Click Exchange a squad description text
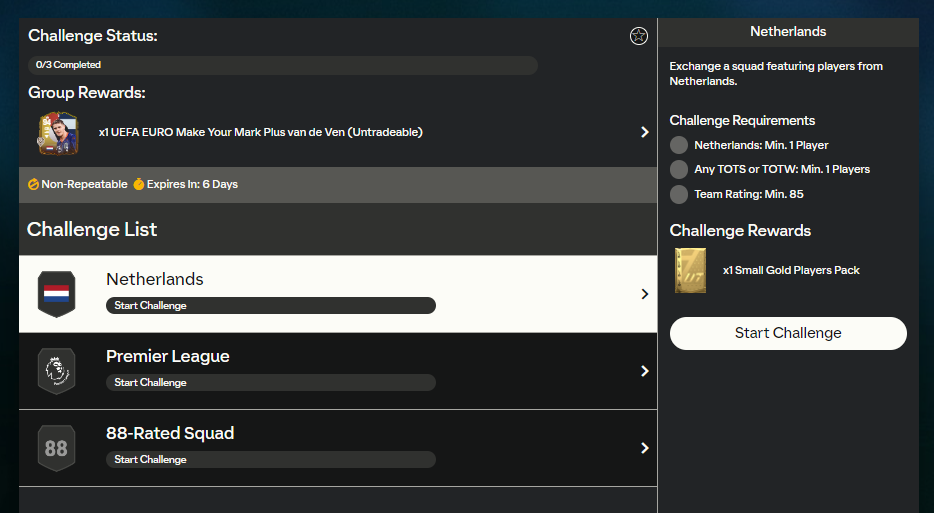The image size is (934, 513). pos(776,74)
